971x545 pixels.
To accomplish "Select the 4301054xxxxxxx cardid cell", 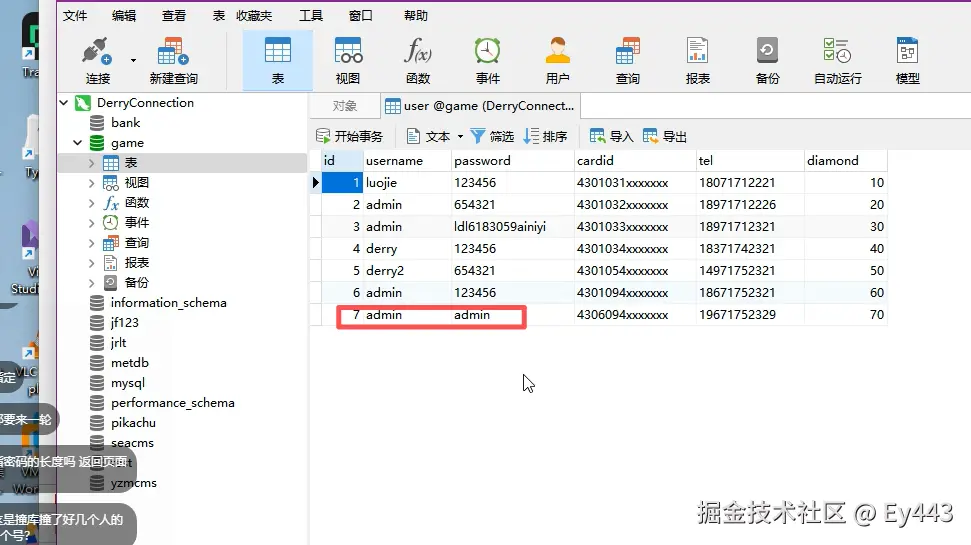I will point(635,271).
